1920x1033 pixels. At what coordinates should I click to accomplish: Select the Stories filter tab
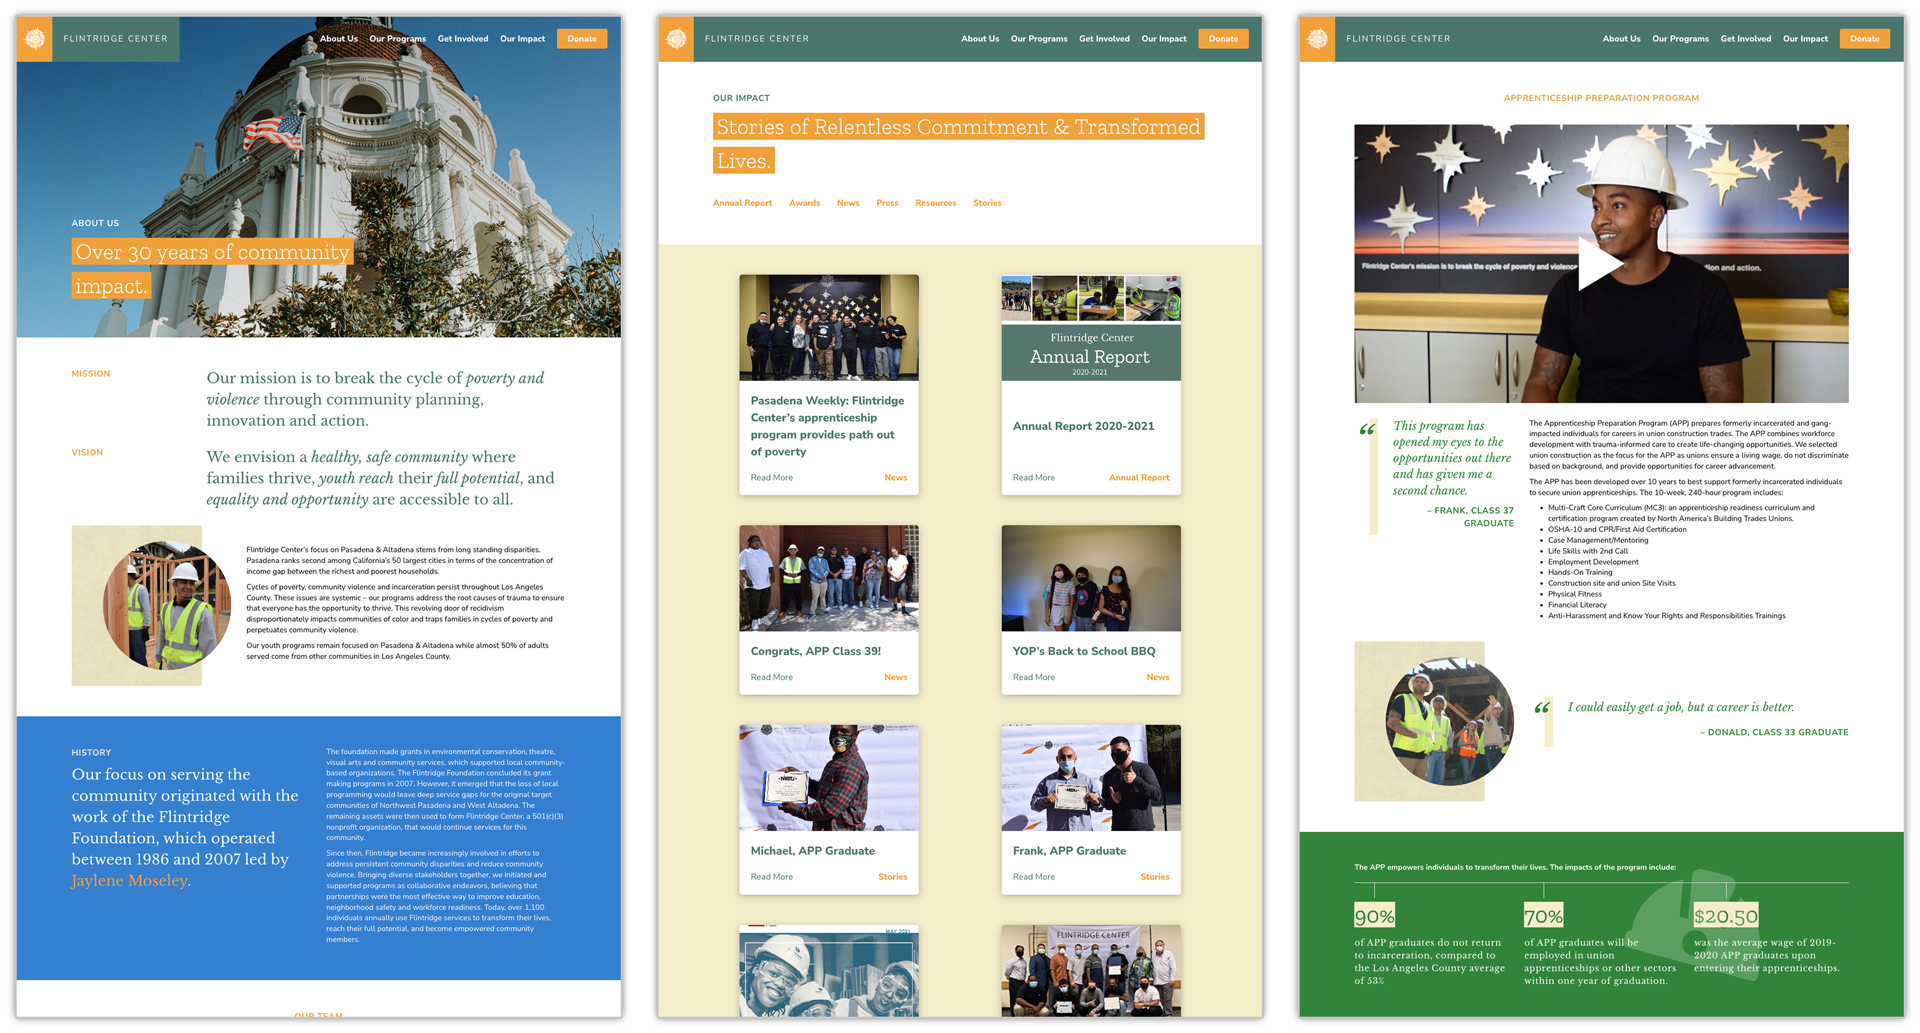point(987,203)
